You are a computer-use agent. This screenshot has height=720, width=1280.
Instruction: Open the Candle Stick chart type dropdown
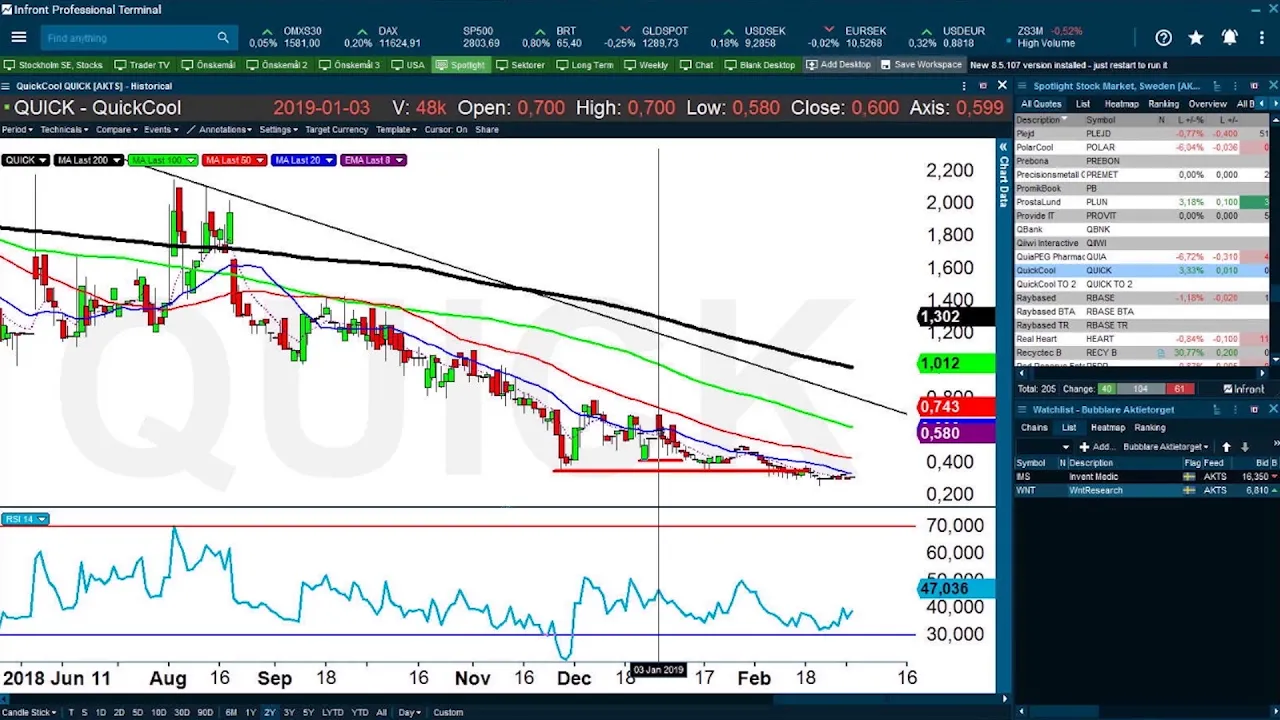coord(30,713)
